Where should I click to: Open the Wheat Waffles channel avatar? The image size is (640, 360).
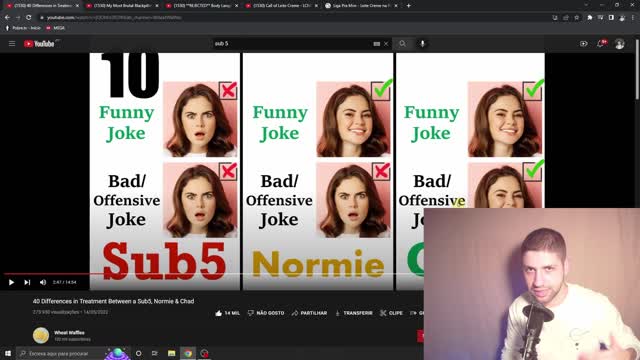(x=41, y=335)
